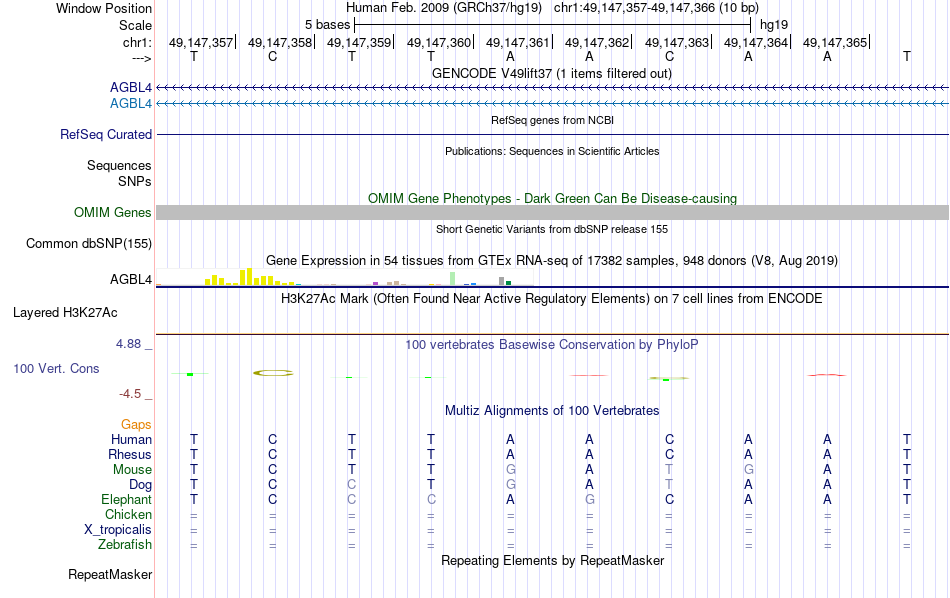This screenshot has width=950, height=598.
Task: Click the gray G in the Dog row
Action: click(511, 485)
